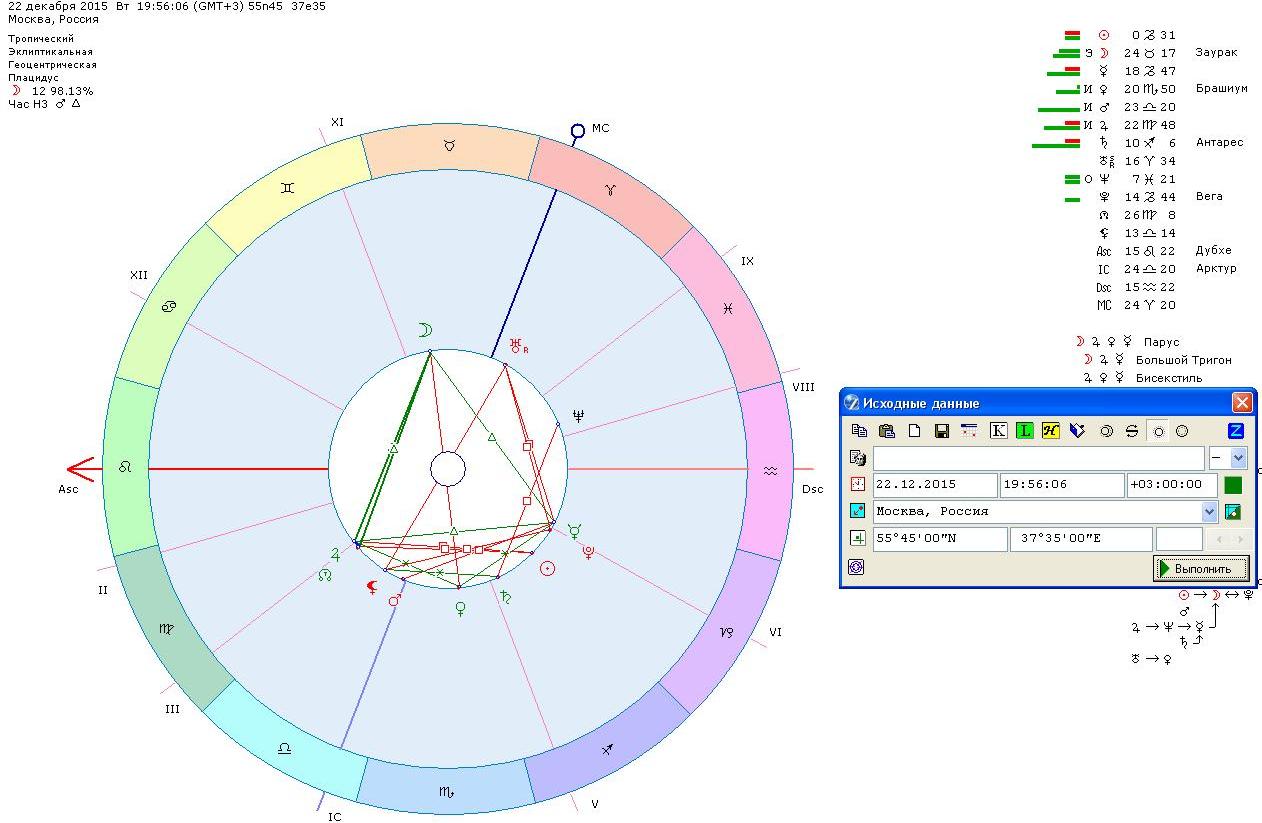The width and height of the screenshot is (1262, 823).
Task: Click the white K icon
Action: coord(998,431)
